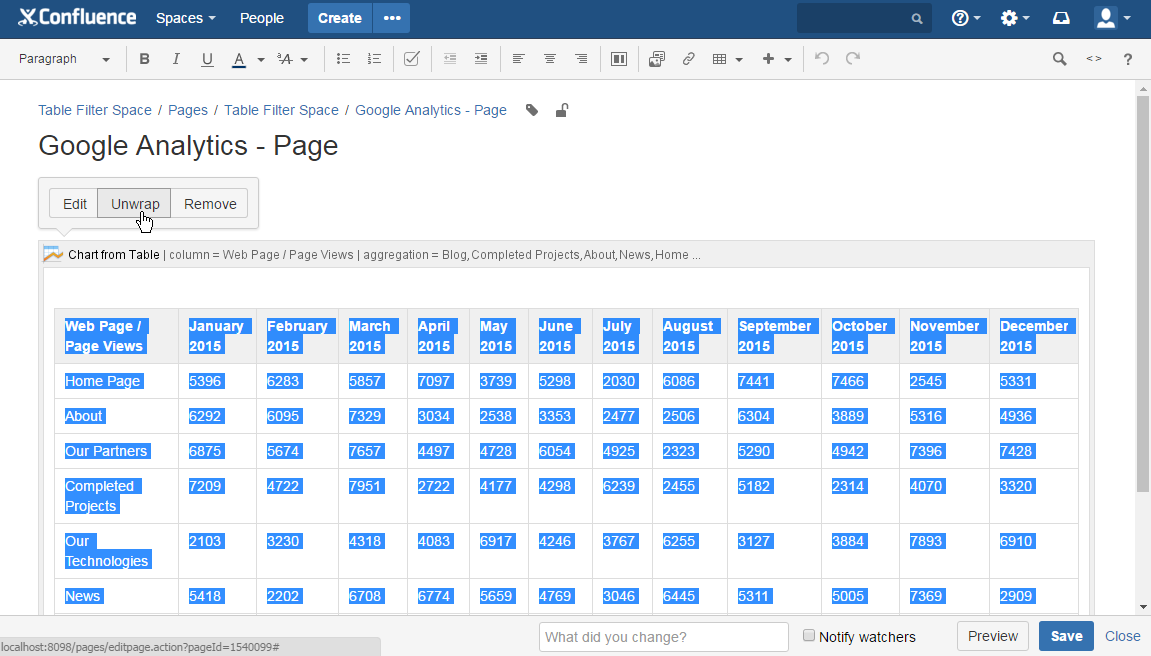The width and height of the screenshot is (1151, 656).
Task: Insert files and images
Action: coord(656,59)
